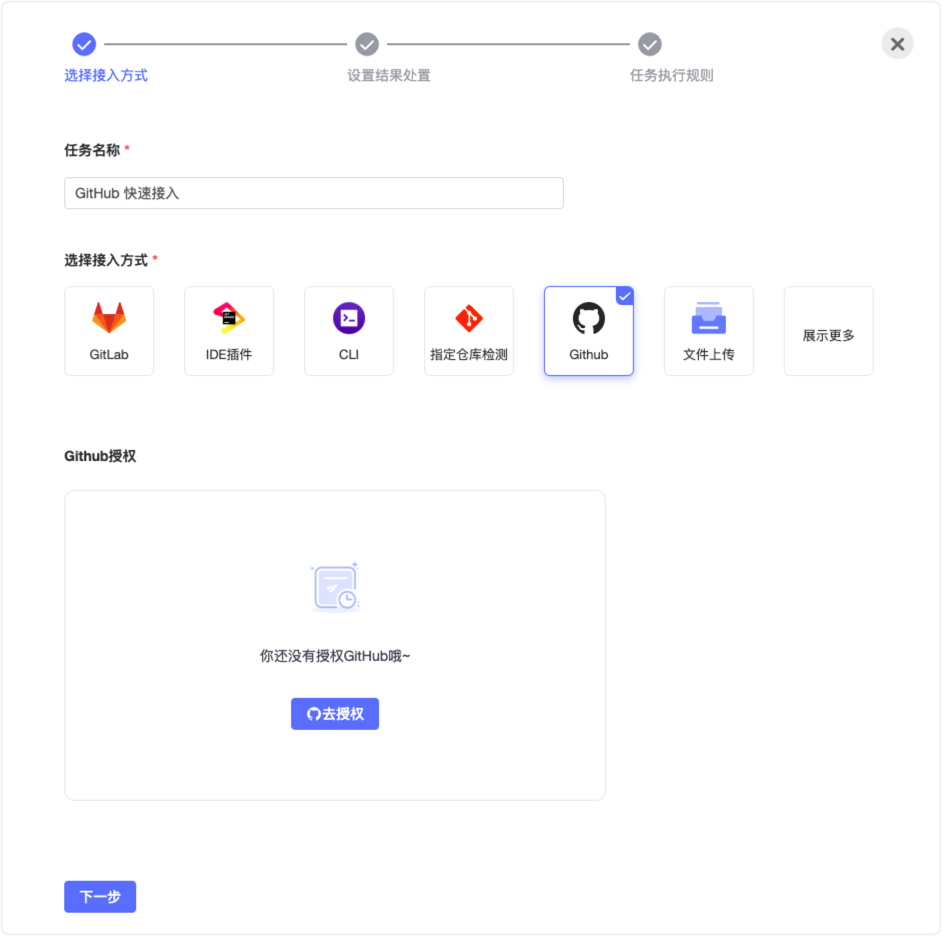Choose the IDE插件 JetBrains icon
The image size is (942, 936).
(229, 318)
